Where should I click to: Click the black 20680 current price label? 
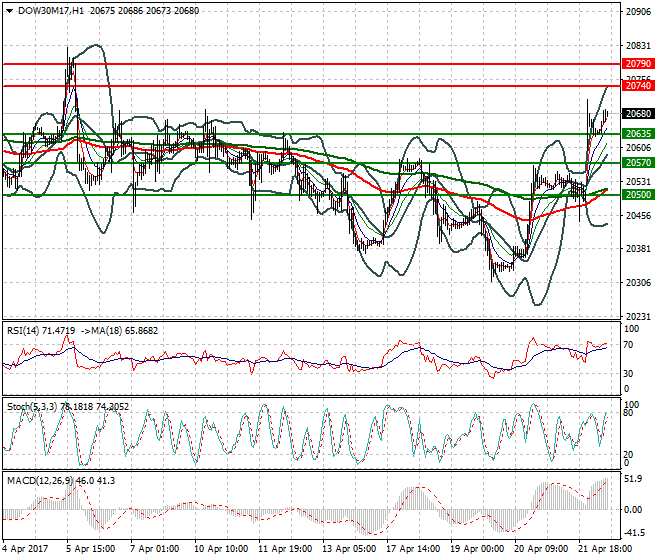pos(638,114)
